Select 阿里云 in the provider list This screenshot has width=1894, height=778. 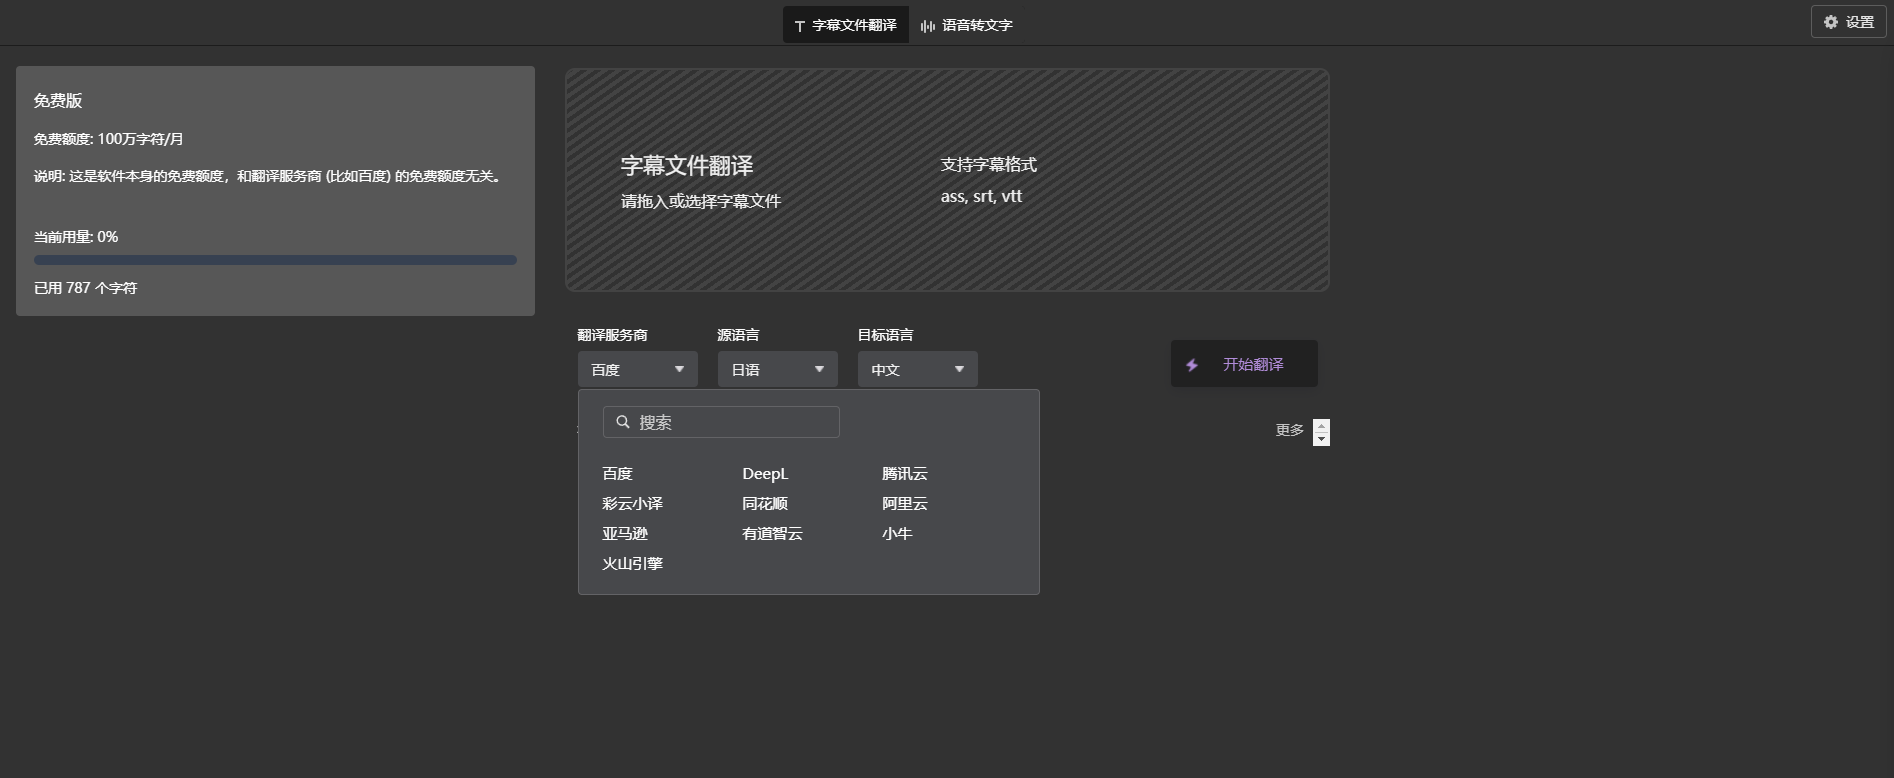[x=904, y=504]
